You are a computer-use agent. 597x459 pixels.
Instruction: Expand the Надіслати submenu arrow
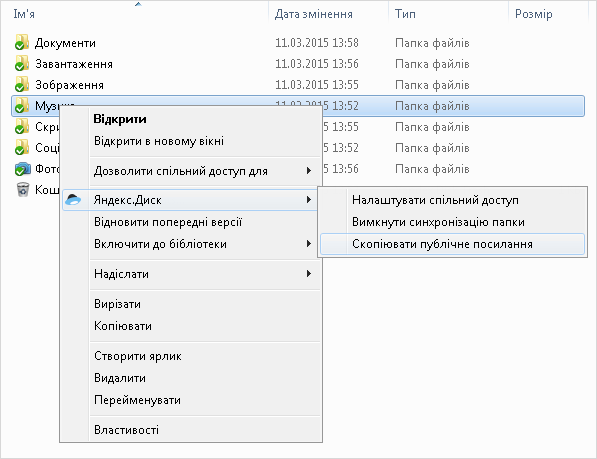309,274
